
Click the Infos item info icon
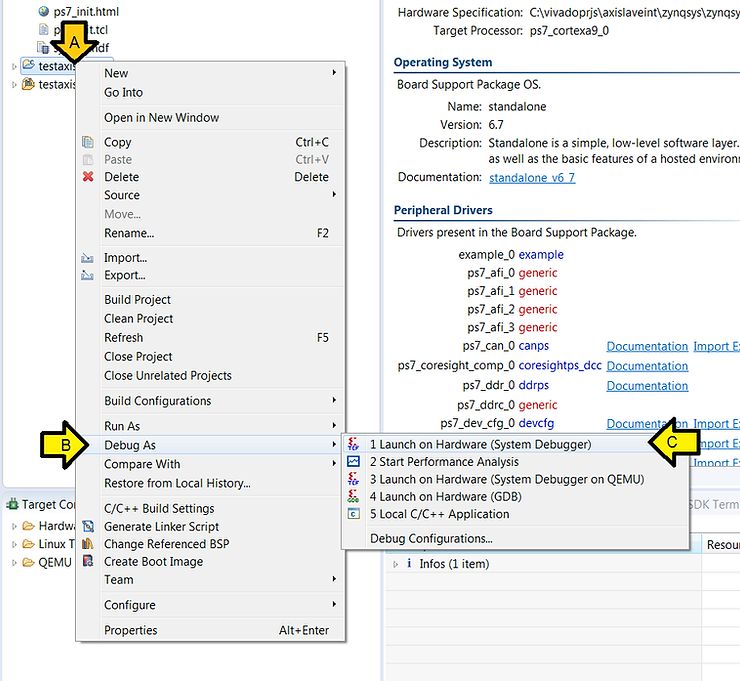coord(409,563)
